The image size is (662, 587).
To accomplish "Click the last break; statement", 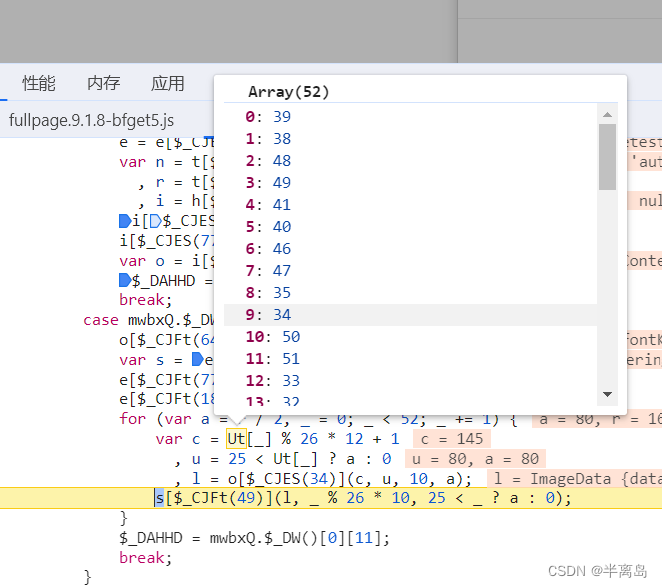I will [146, 558].
